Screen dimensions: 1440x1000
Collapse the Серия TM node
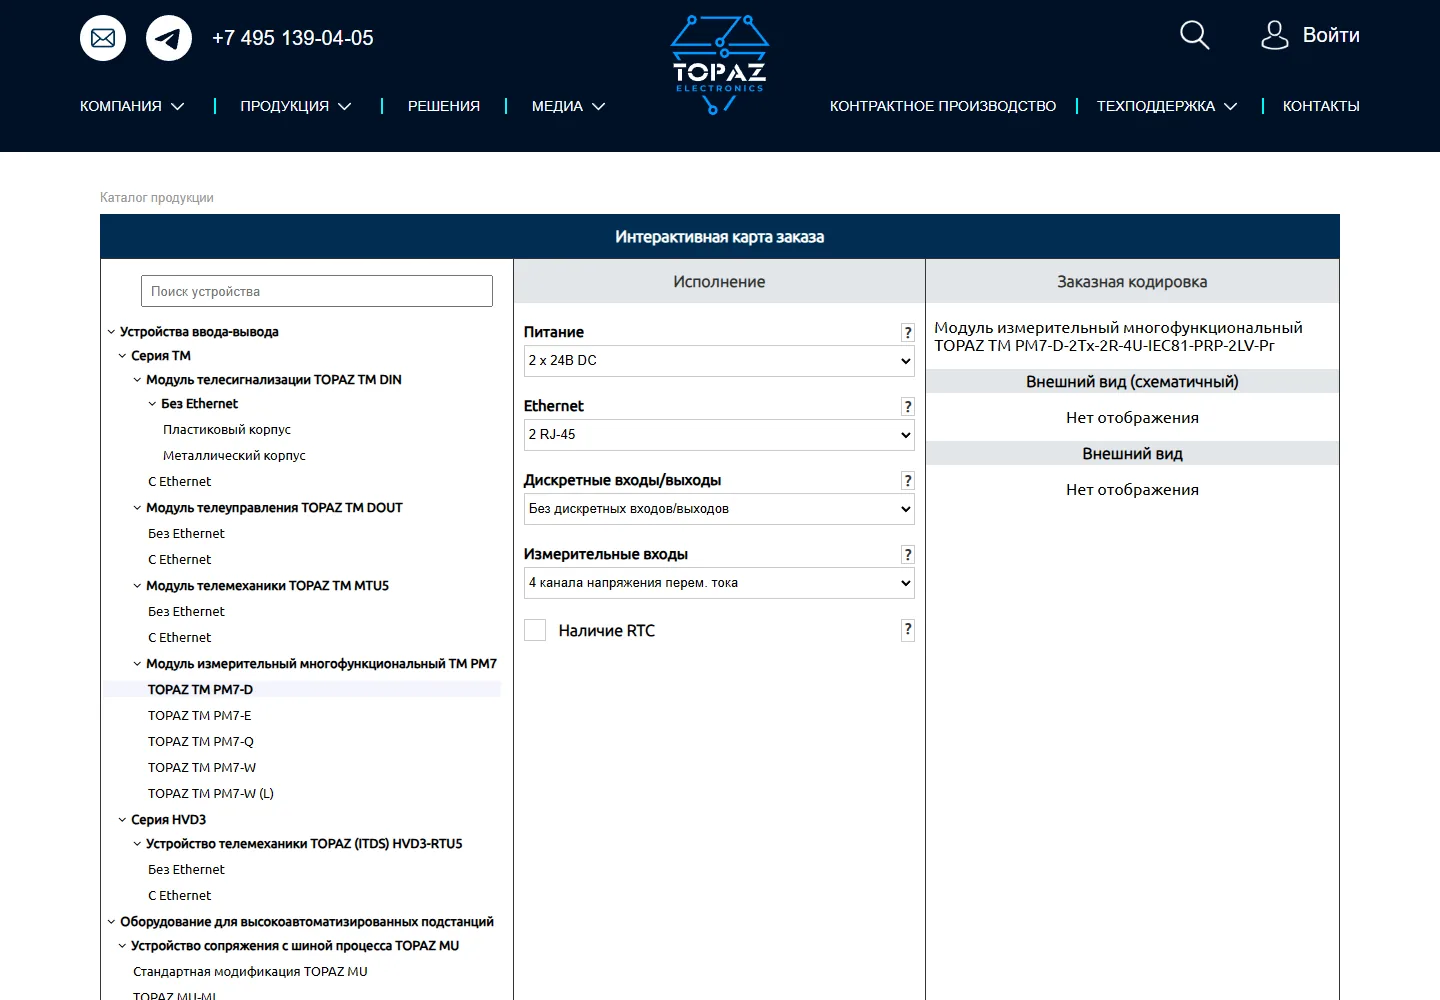point(122,356)
